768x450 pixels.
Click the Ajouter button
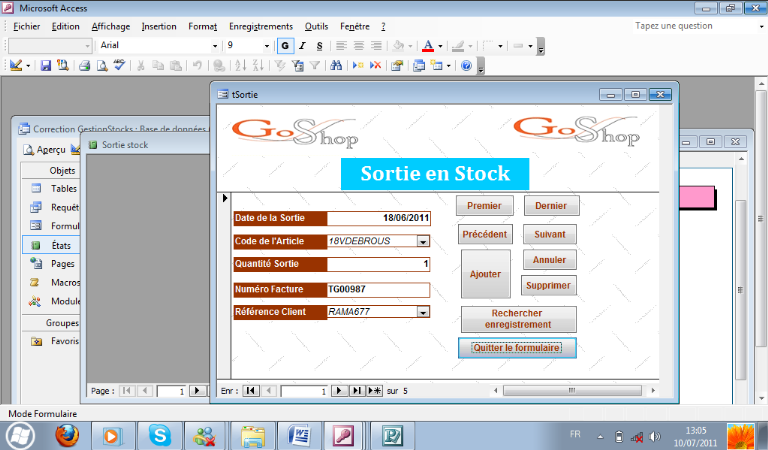pos(485,274)
